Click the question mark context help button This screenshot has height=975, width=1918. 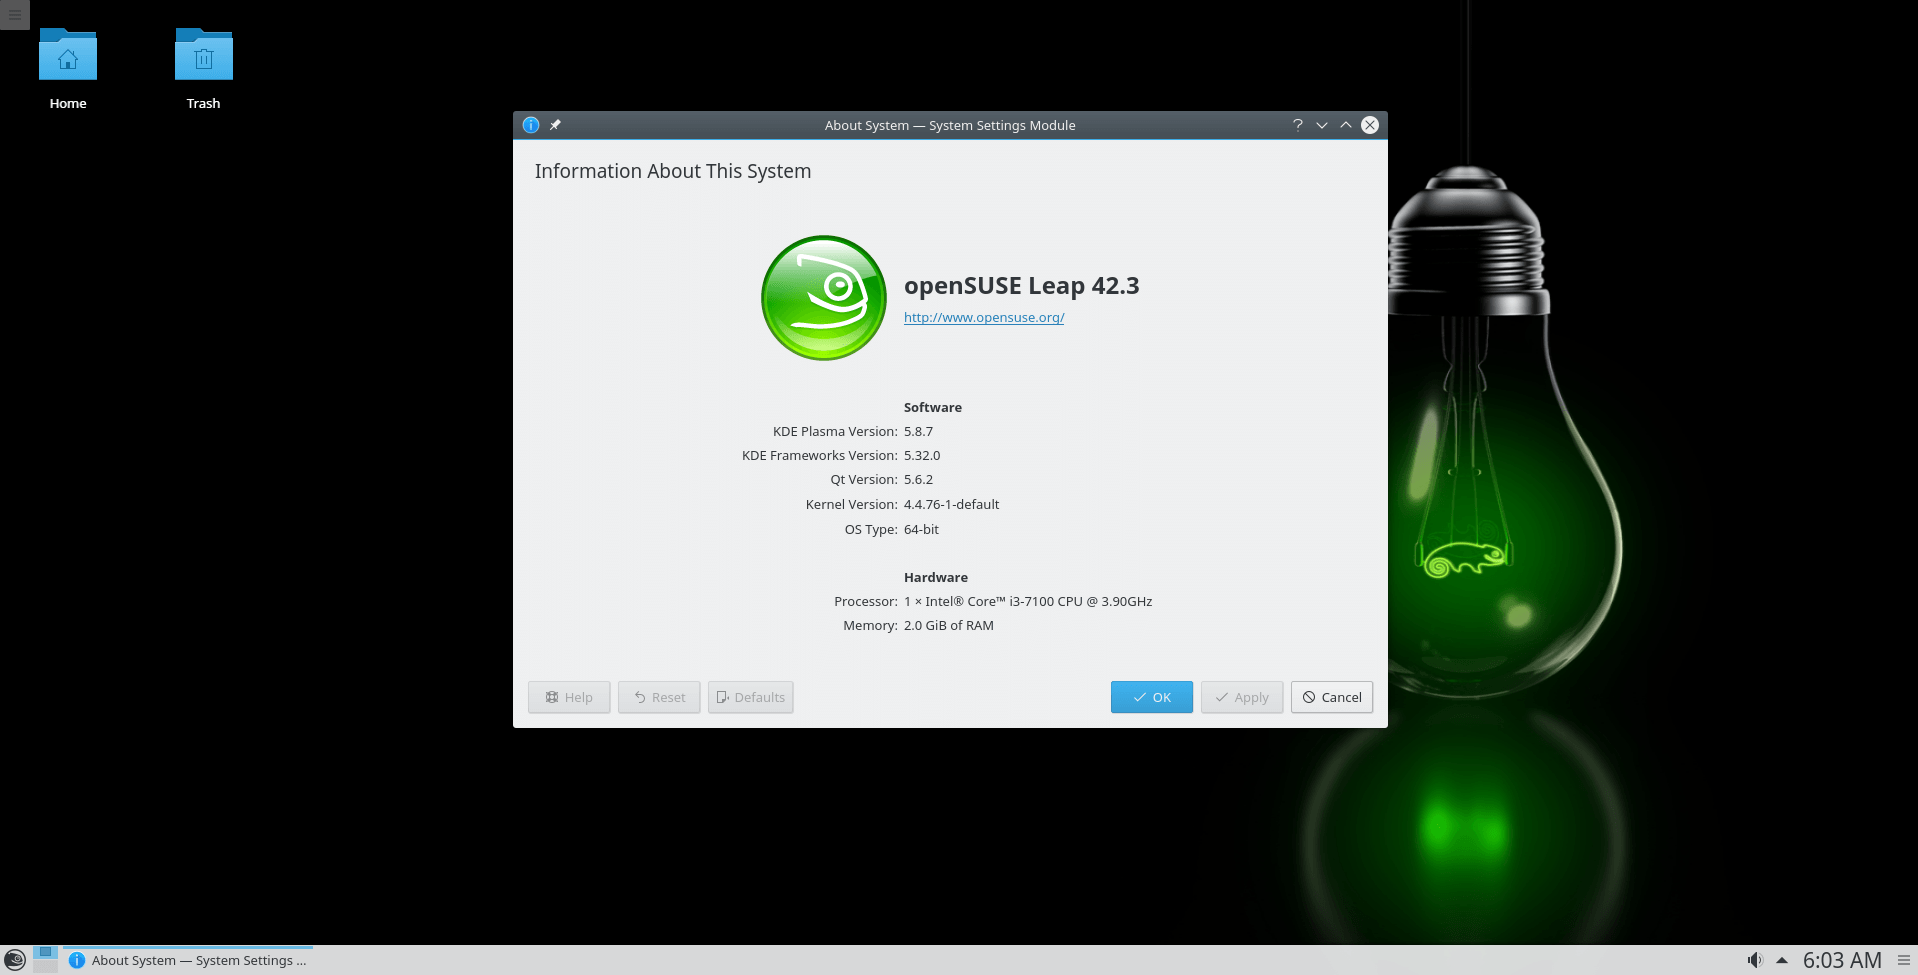pos(1297,125)
